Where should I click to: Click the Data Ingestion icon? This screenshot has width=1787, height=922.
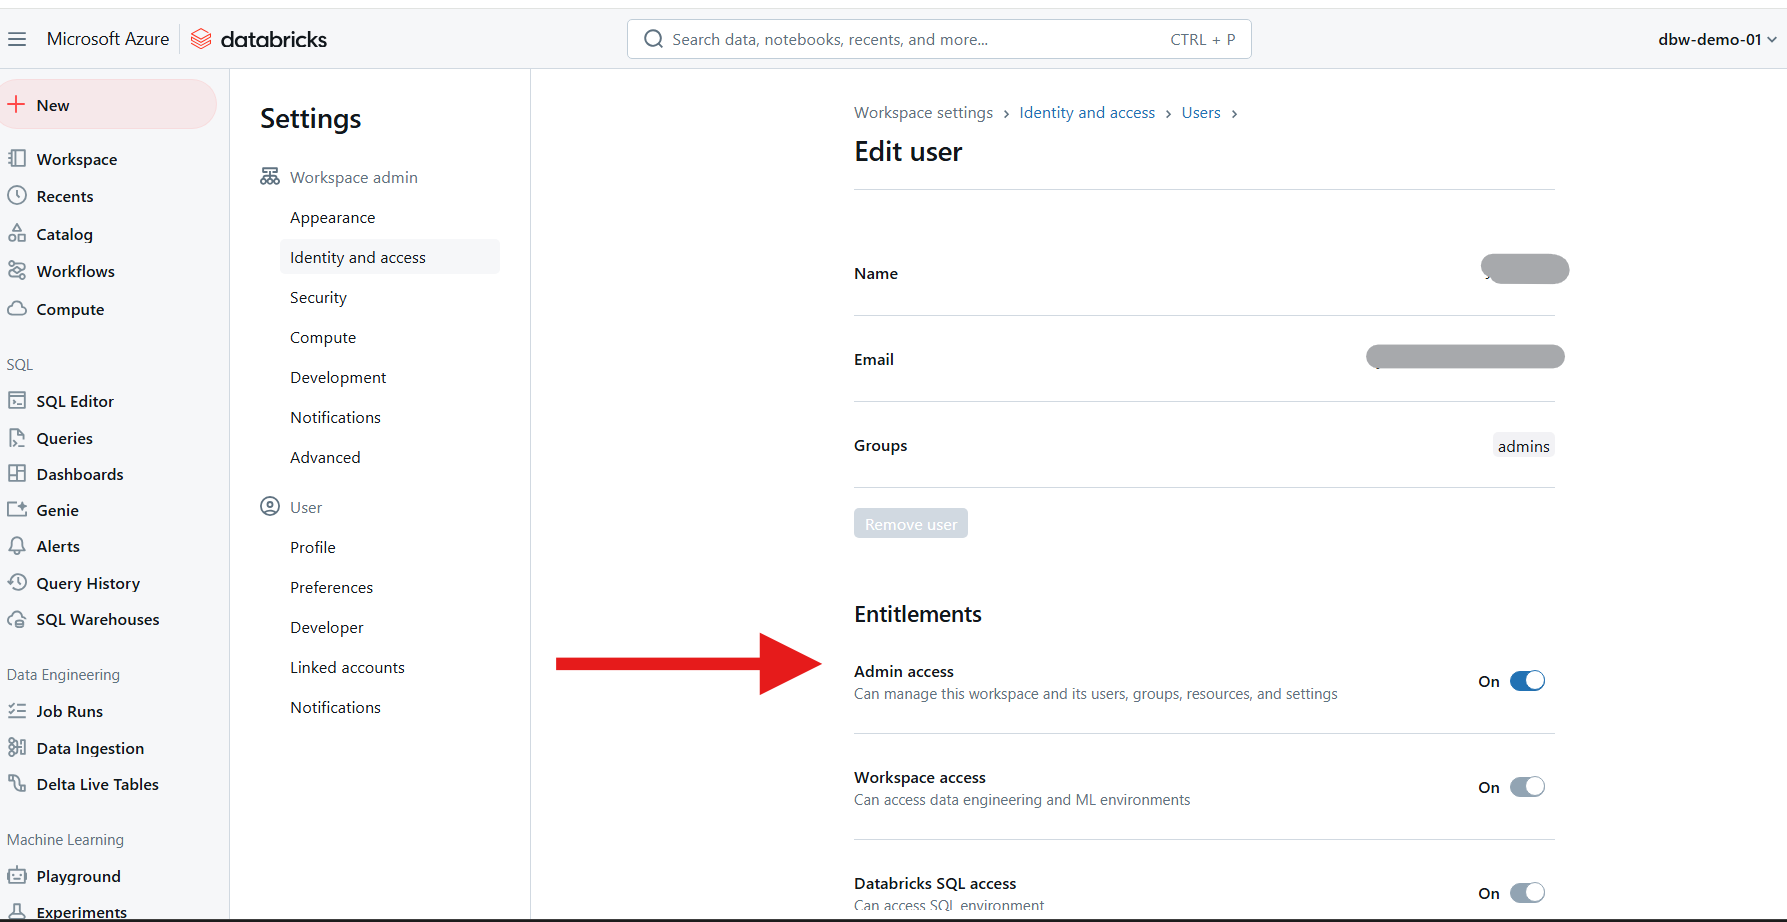pos(17,747)
